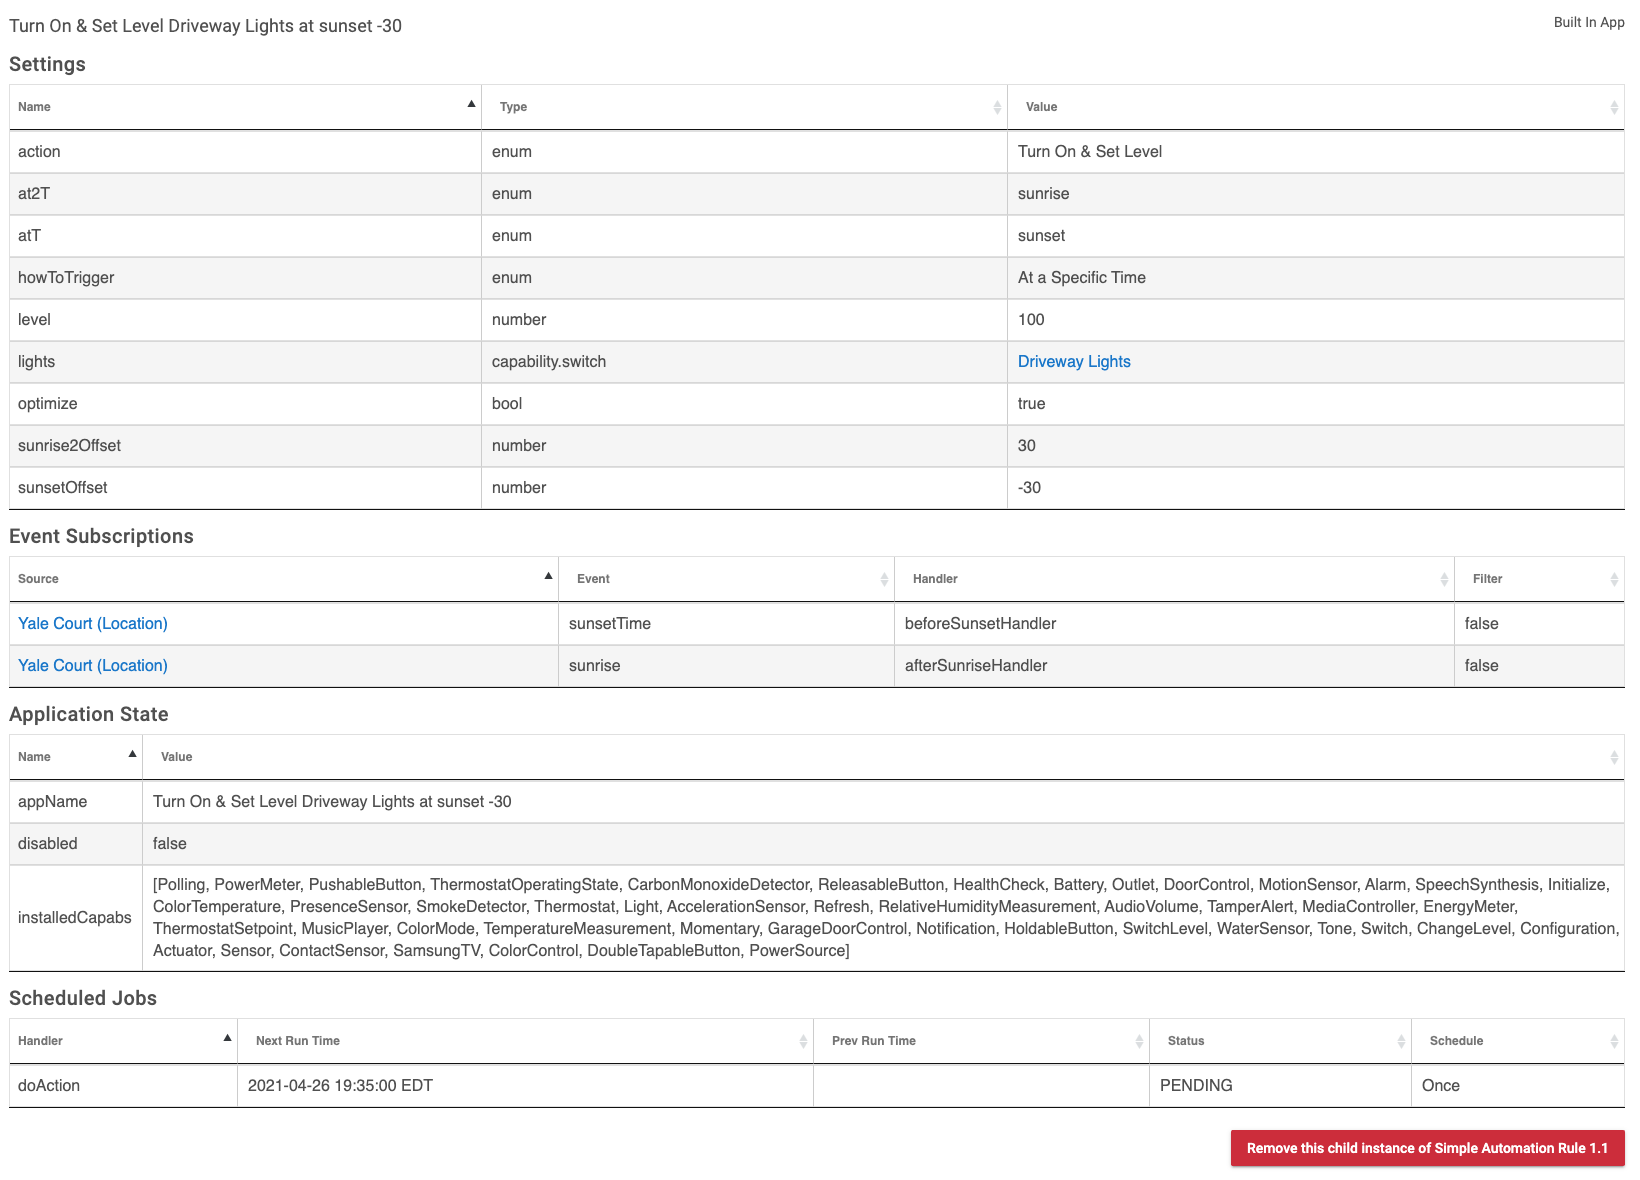
Task: Open the Driveway Lights device link
Action: pos(1074,362)
